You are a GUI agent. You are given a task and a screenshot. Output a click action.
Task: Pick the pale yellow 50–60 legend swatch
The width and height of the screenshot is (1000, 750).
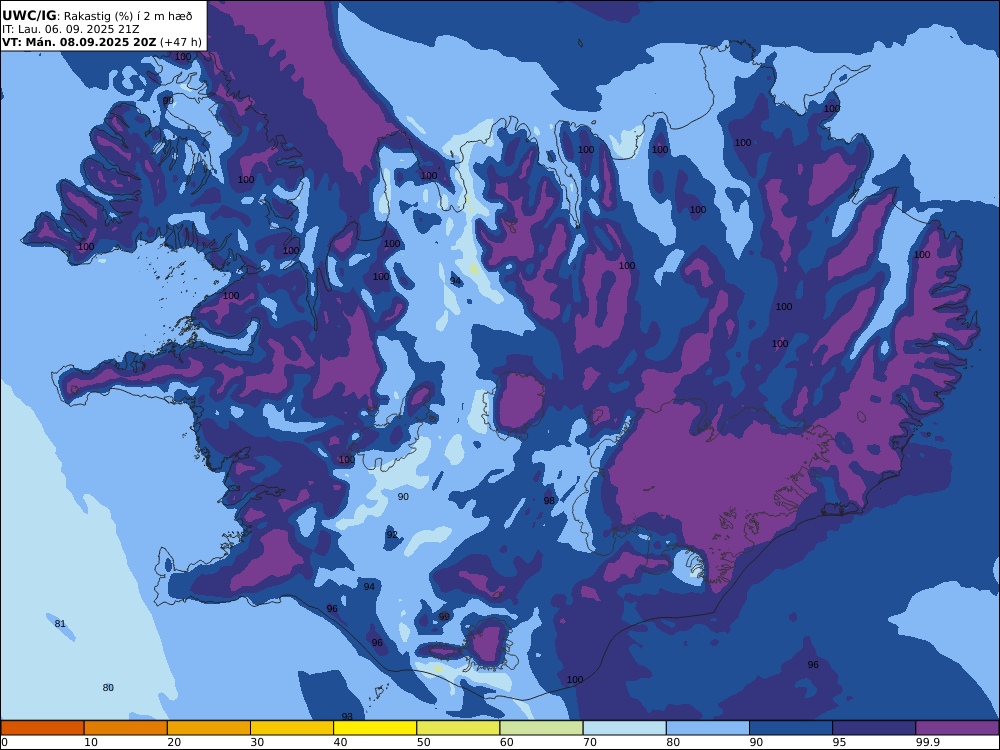pos(458,728)
